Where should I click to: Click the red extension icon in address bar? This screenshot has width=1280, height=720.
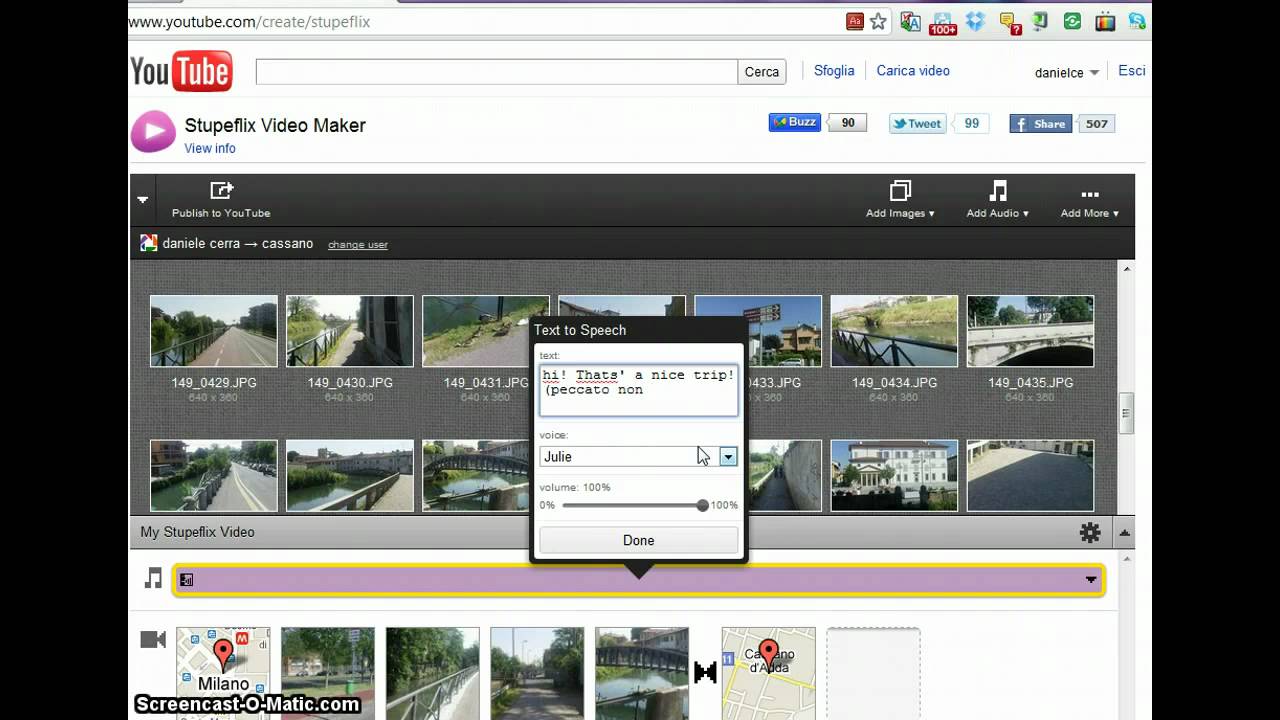pos(855,21)
